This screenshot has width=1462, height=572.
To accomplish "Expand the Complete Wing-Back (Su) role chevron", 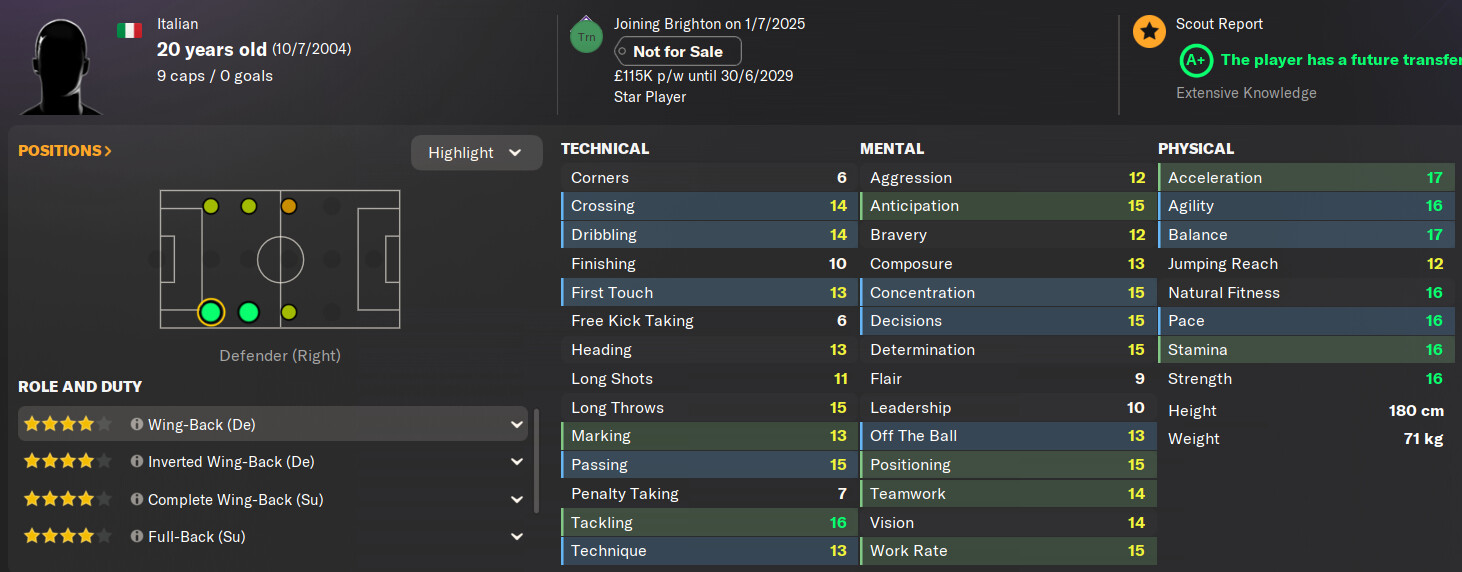I will (517, 499).
